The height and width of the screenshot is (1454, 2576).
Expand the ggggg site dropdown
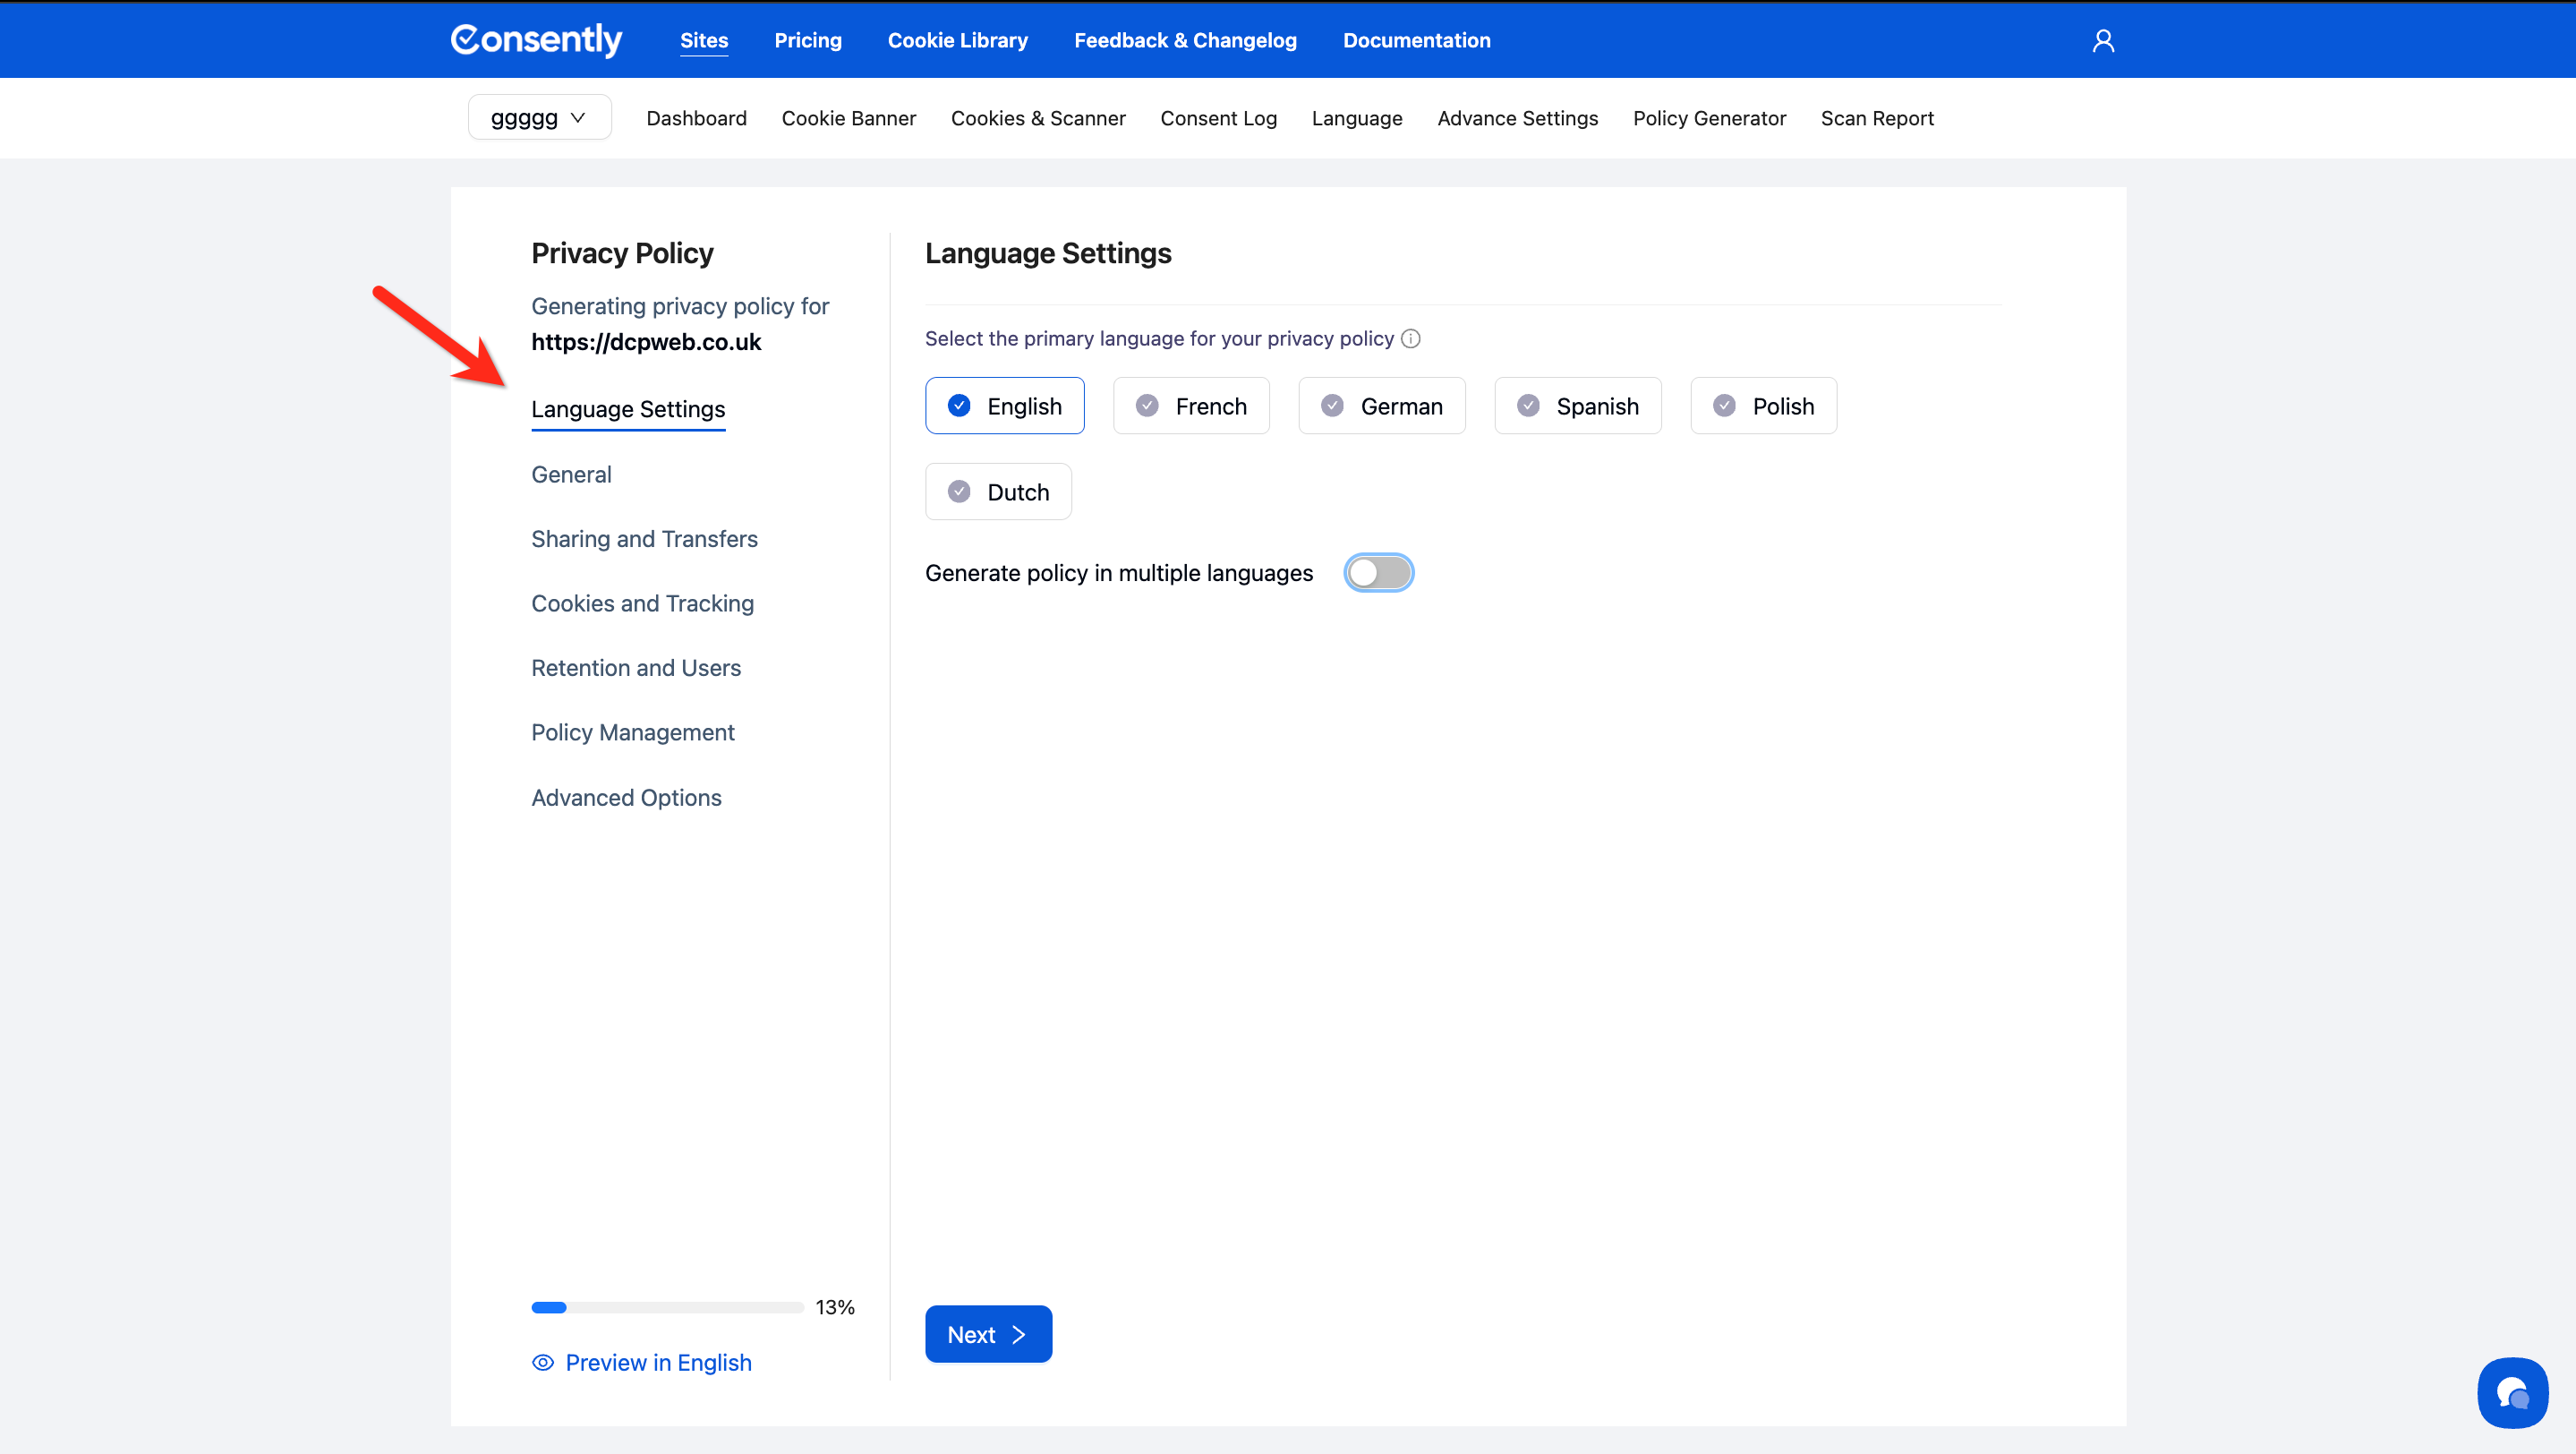[x=539, y=118]
